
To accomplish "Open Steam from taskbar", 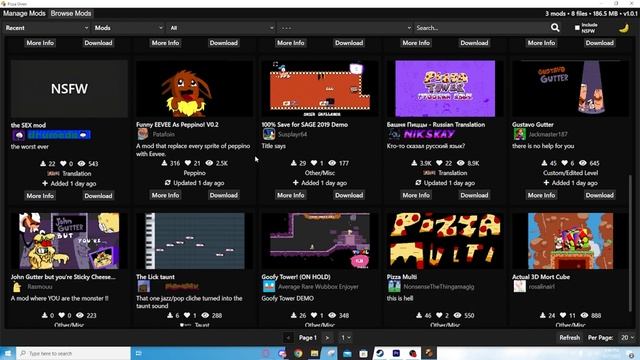I will (x=380, y=353).
